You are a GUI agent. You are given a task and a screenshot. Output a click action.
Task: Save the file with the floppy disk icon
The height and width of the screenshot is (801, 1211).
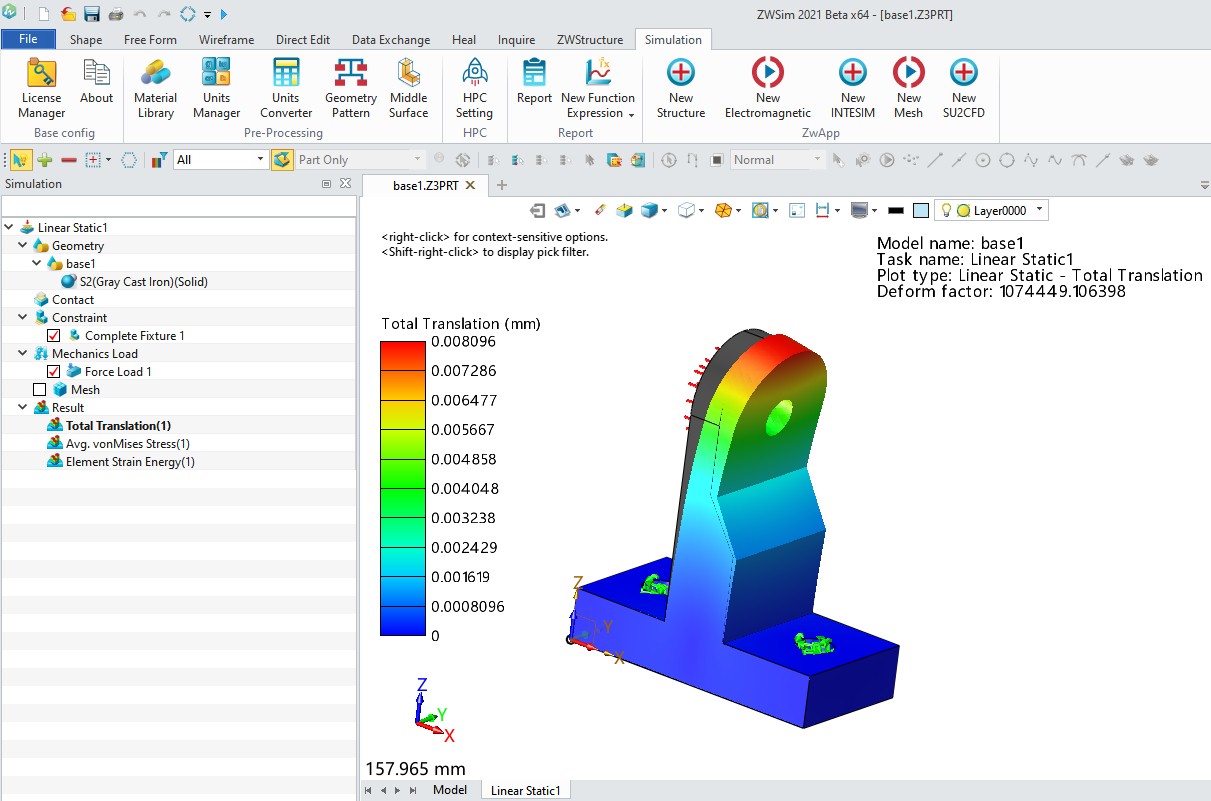point(92,14)
